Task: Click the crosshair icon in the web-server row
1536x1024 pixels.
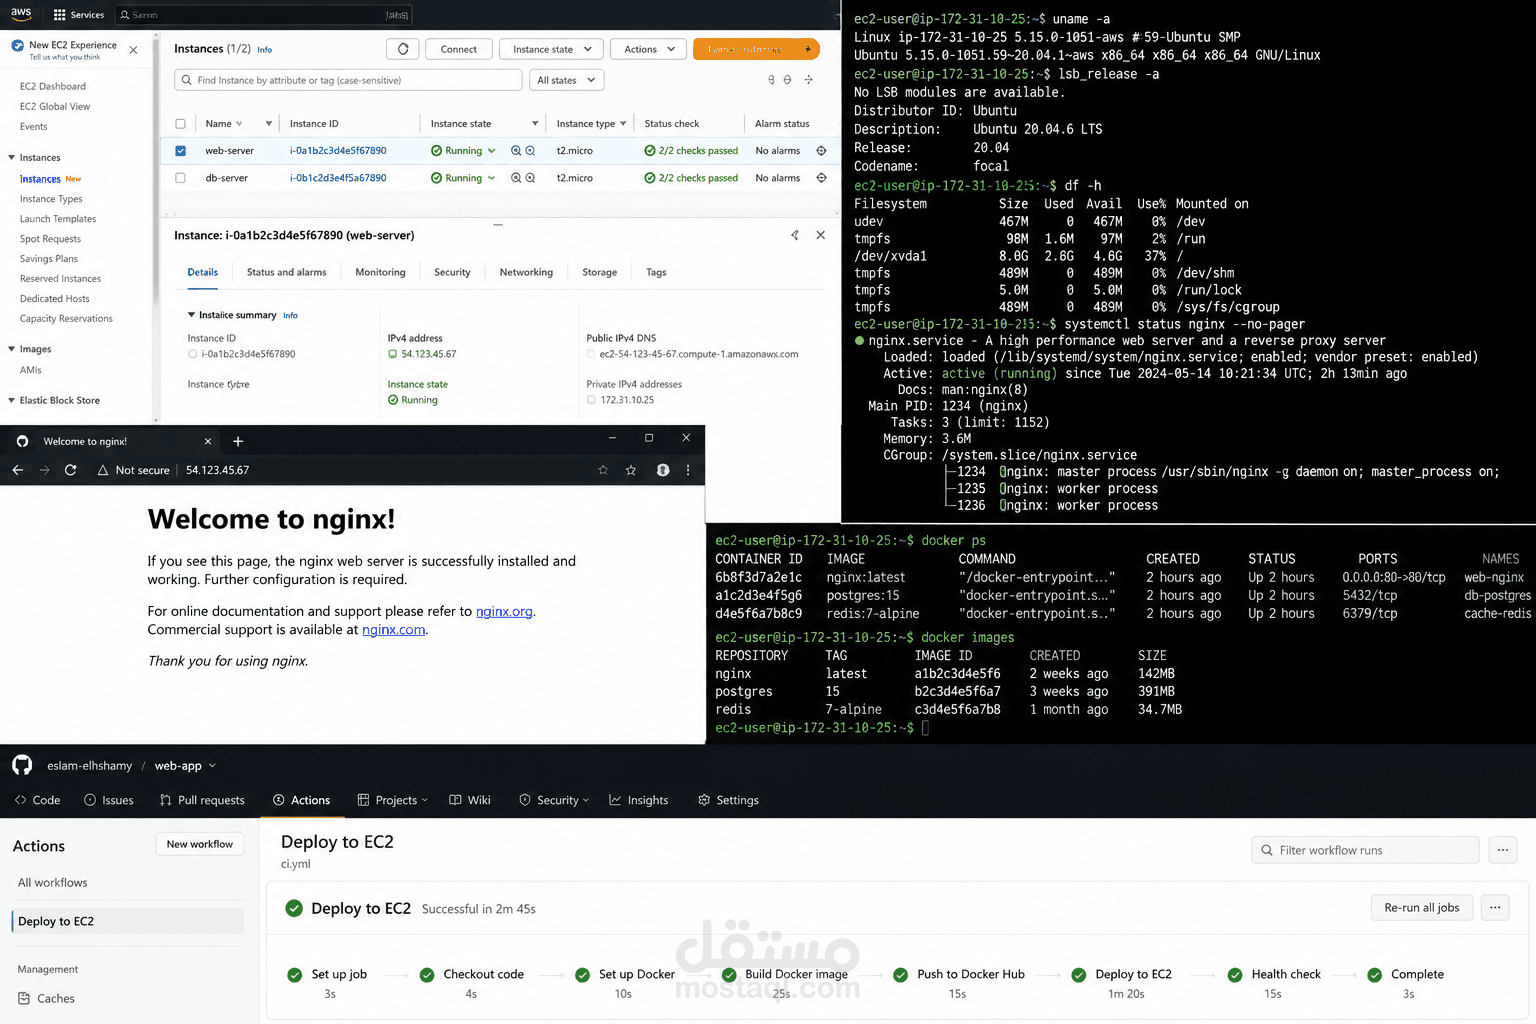Action: coord(821,151)
